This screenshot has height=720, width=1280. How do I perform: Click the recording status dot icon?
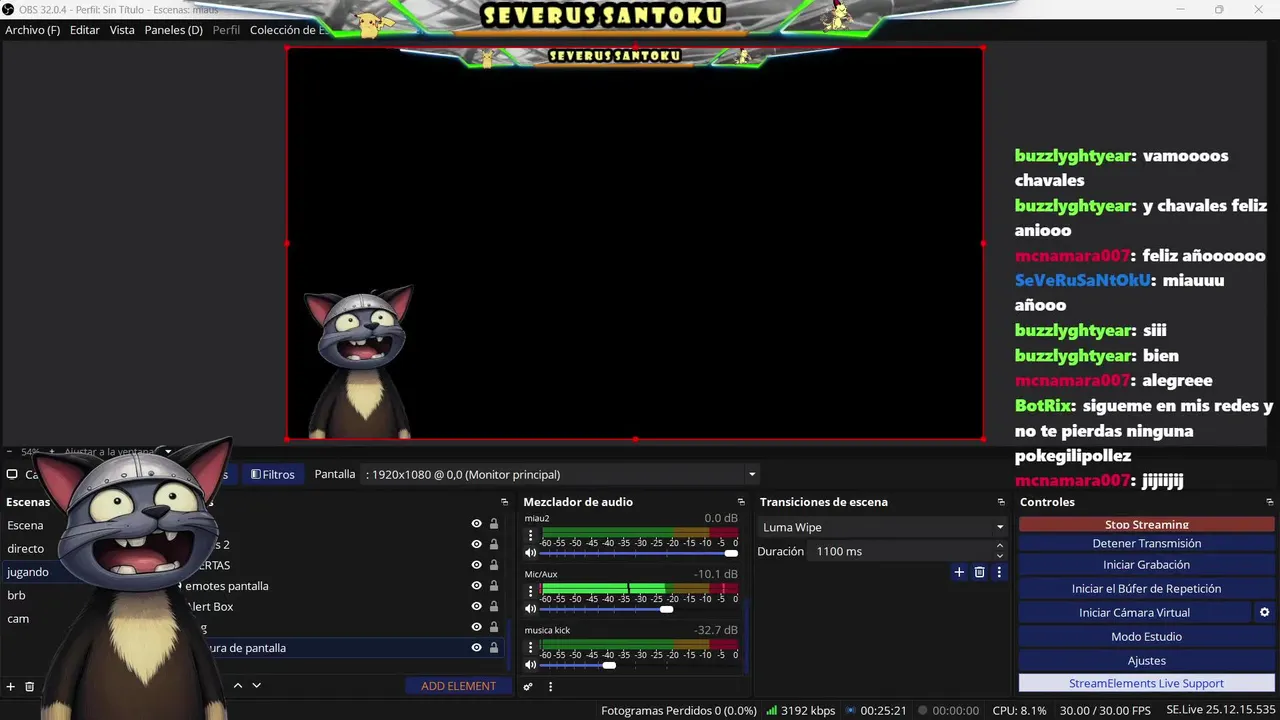tap(923, 711)
